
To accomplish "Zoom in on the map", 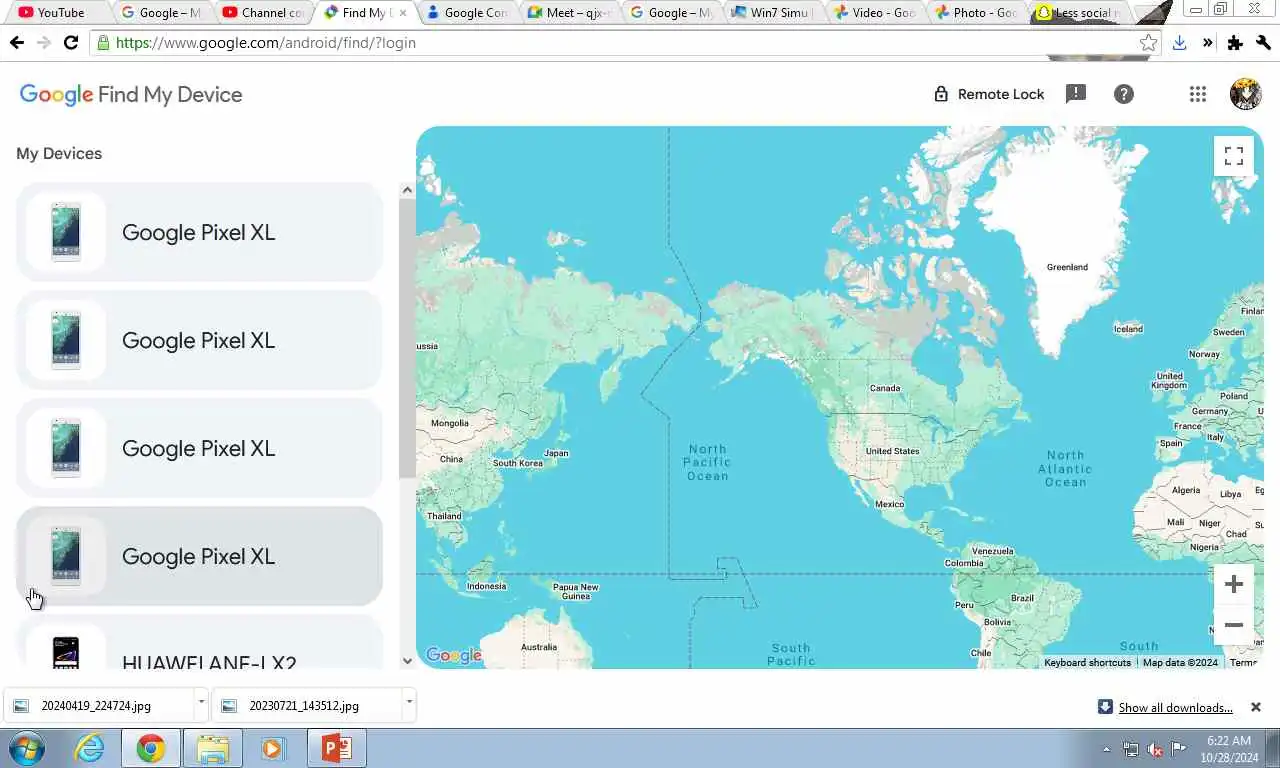I will click(1234, 584).
